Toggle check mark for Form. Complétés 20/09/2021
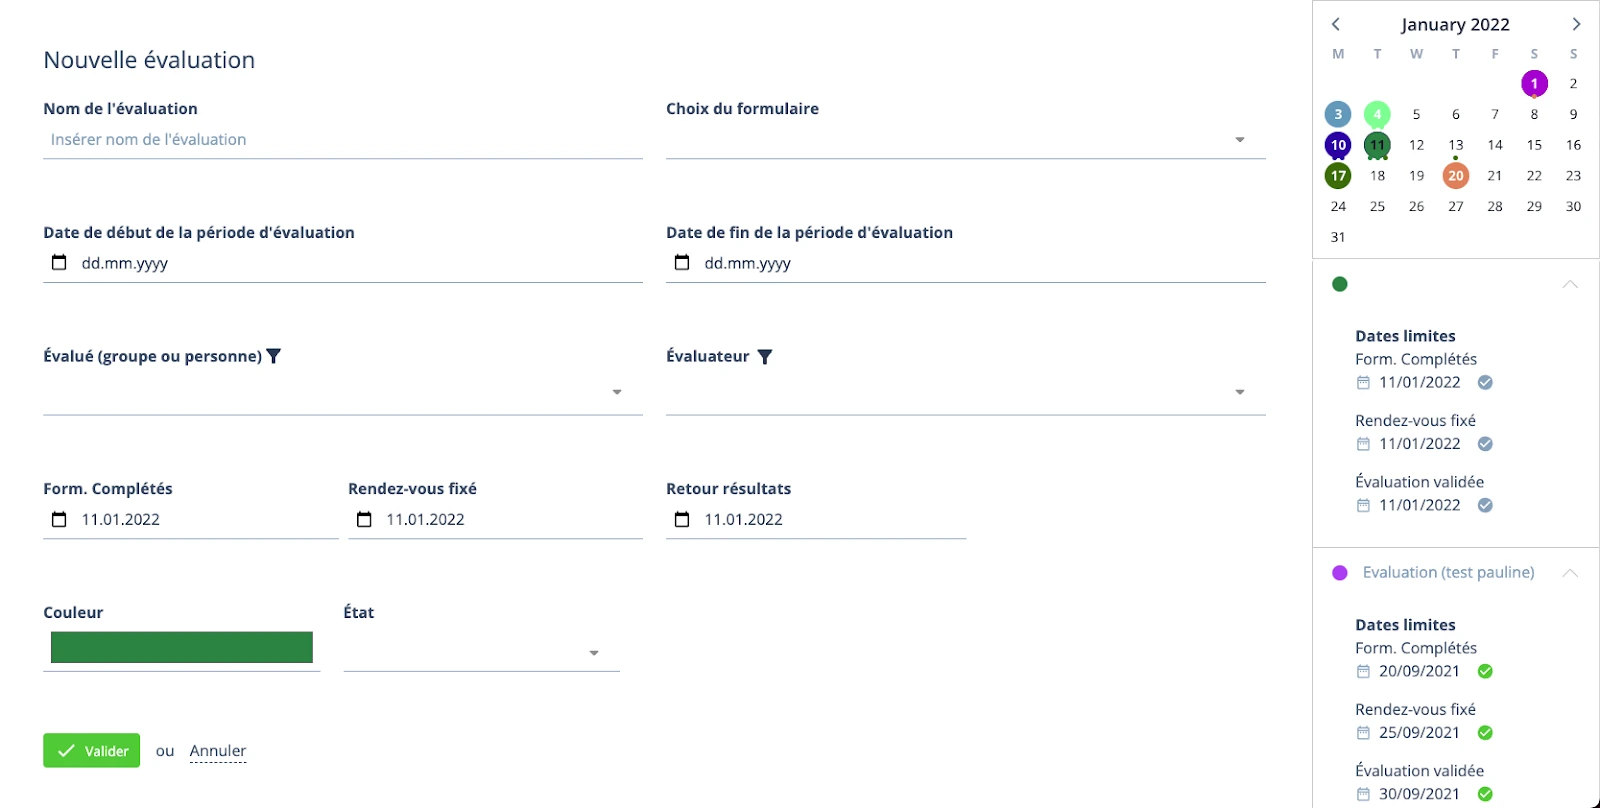This screenshot has width=1600, height=808. [x=1485, y=671]
